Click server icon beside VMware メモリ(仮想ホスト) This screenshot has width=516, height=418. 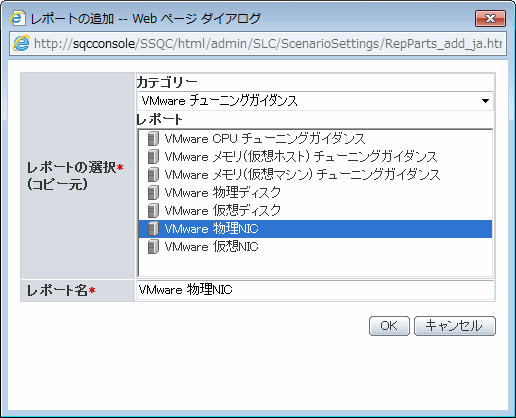[153, 157]
